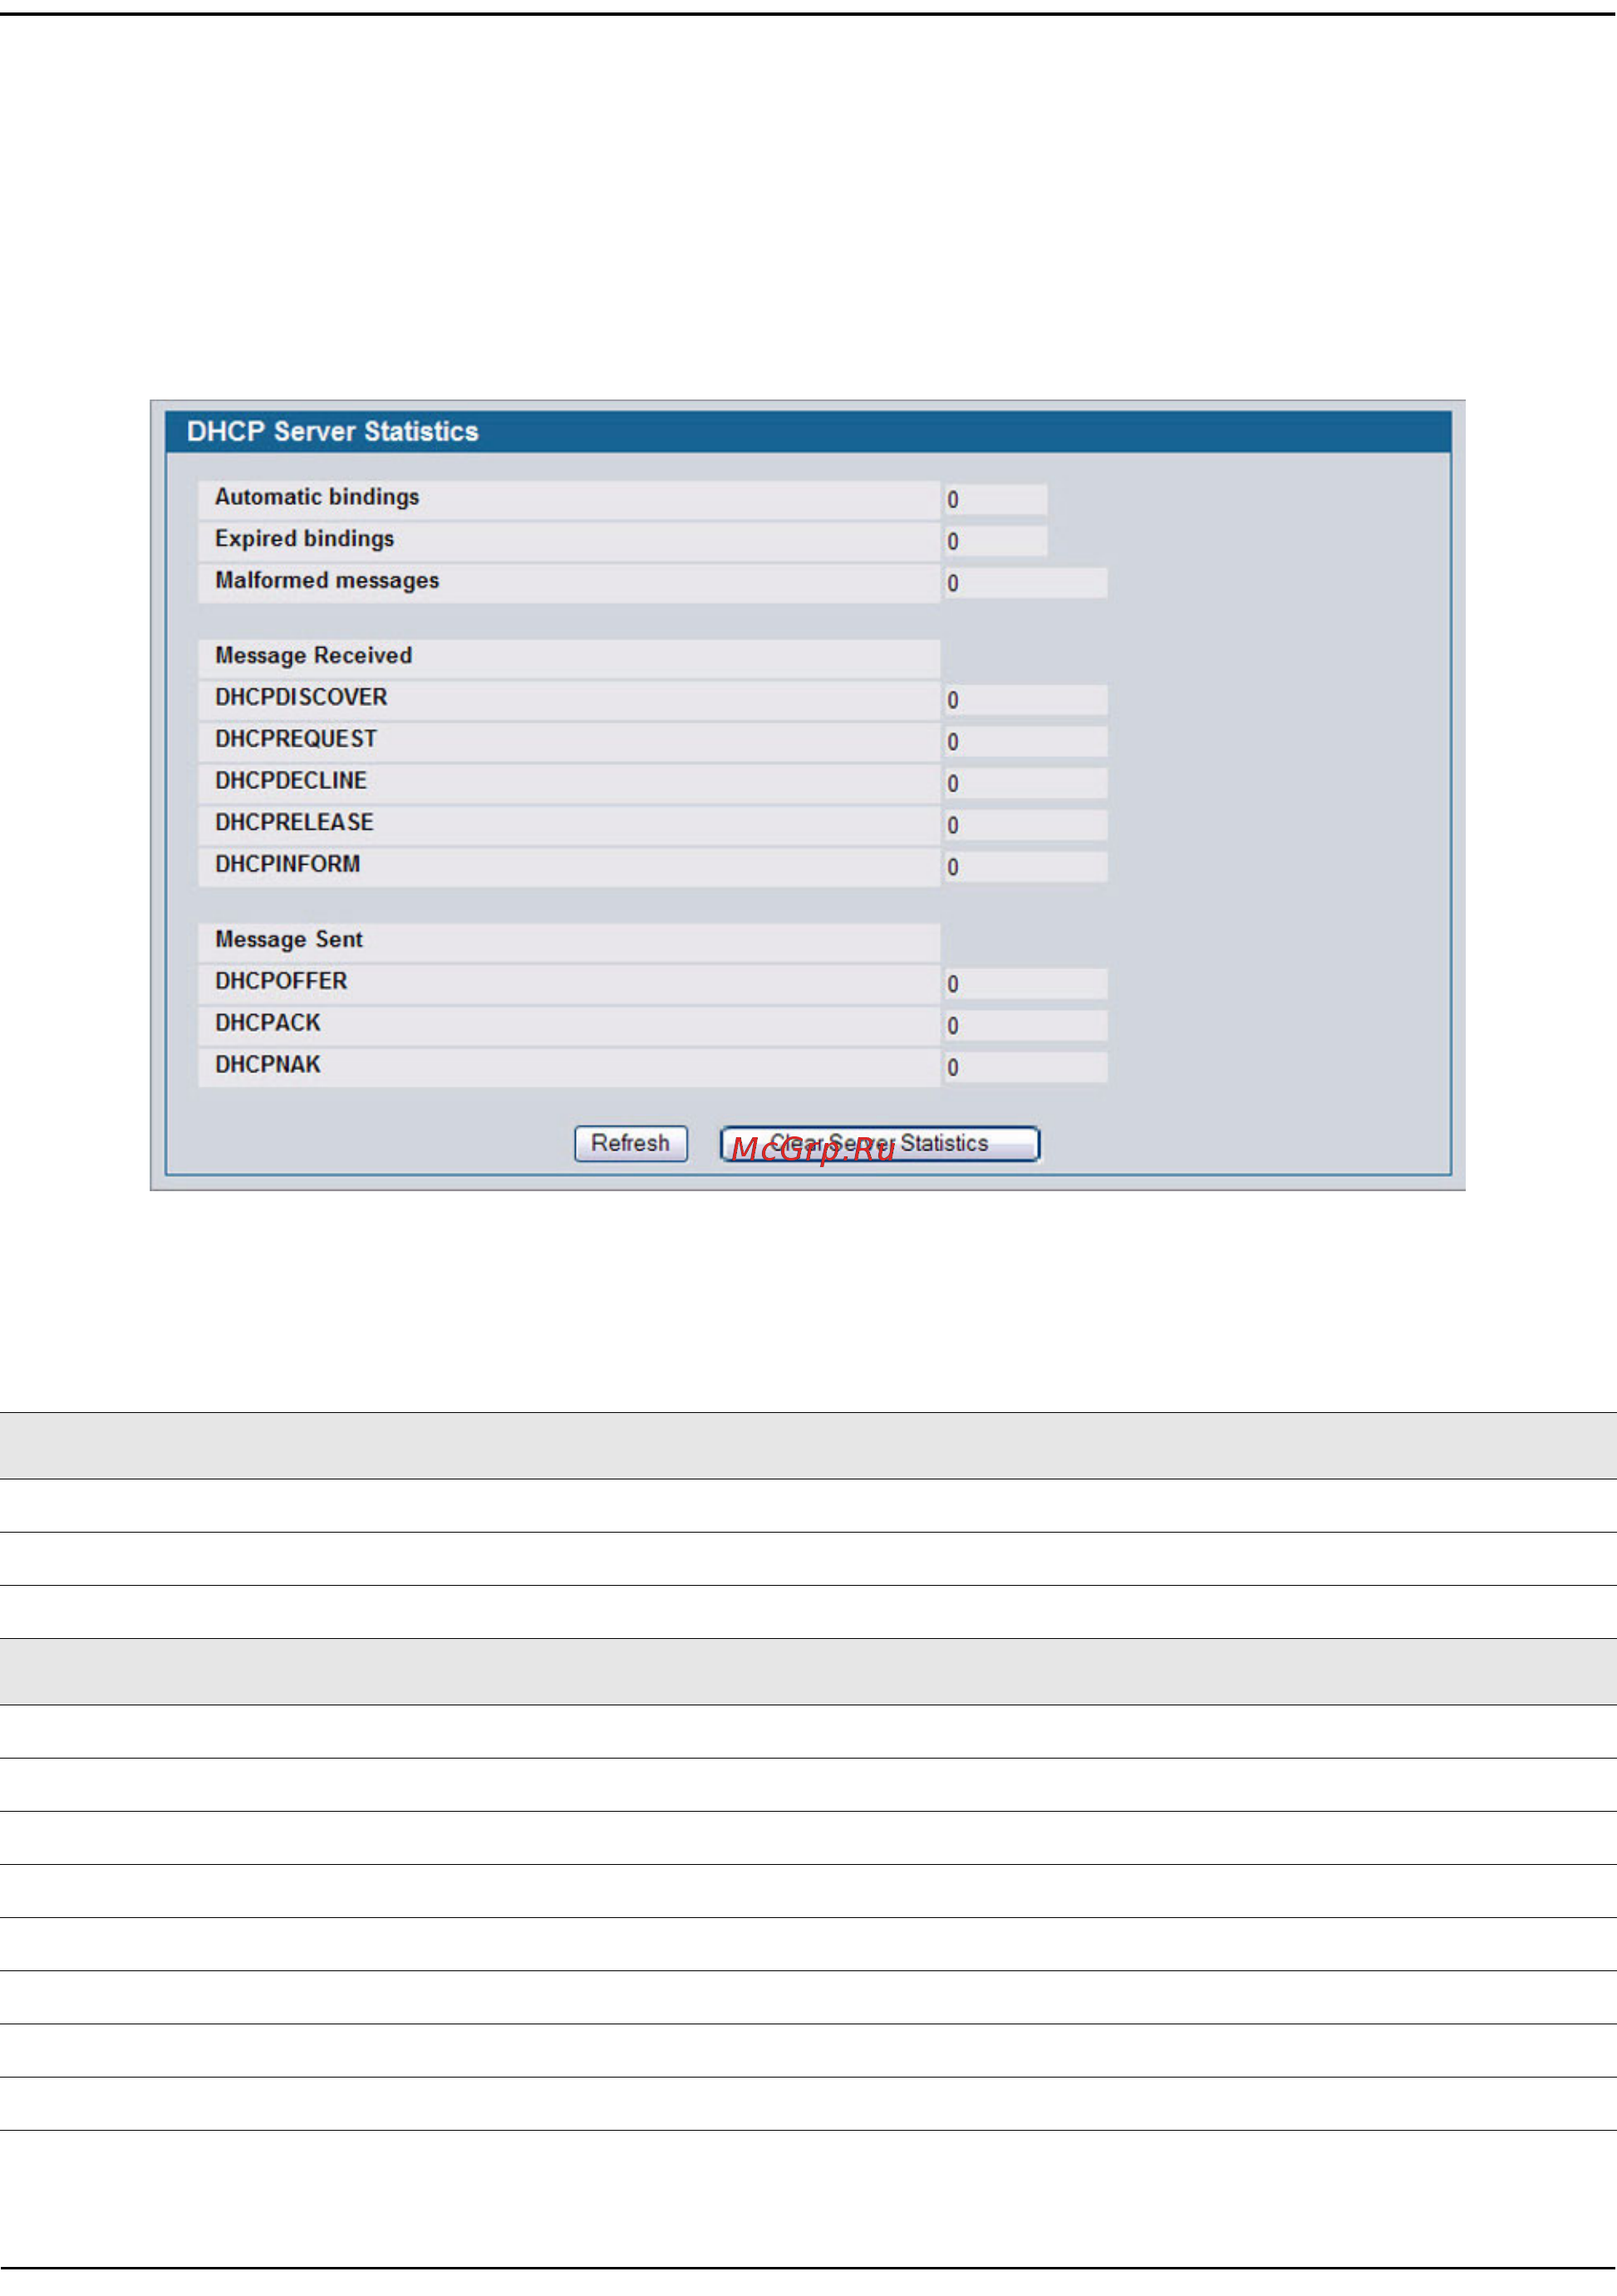Click the DHCPNAK label
Screen dimensions: 1617x2296
(268, 1064)
